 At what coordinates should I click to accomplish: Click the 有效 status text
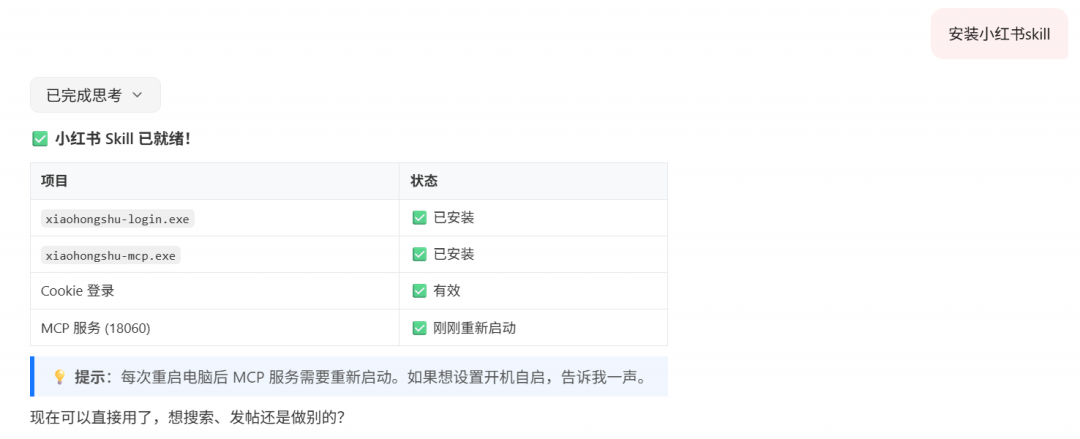point(447,291)
